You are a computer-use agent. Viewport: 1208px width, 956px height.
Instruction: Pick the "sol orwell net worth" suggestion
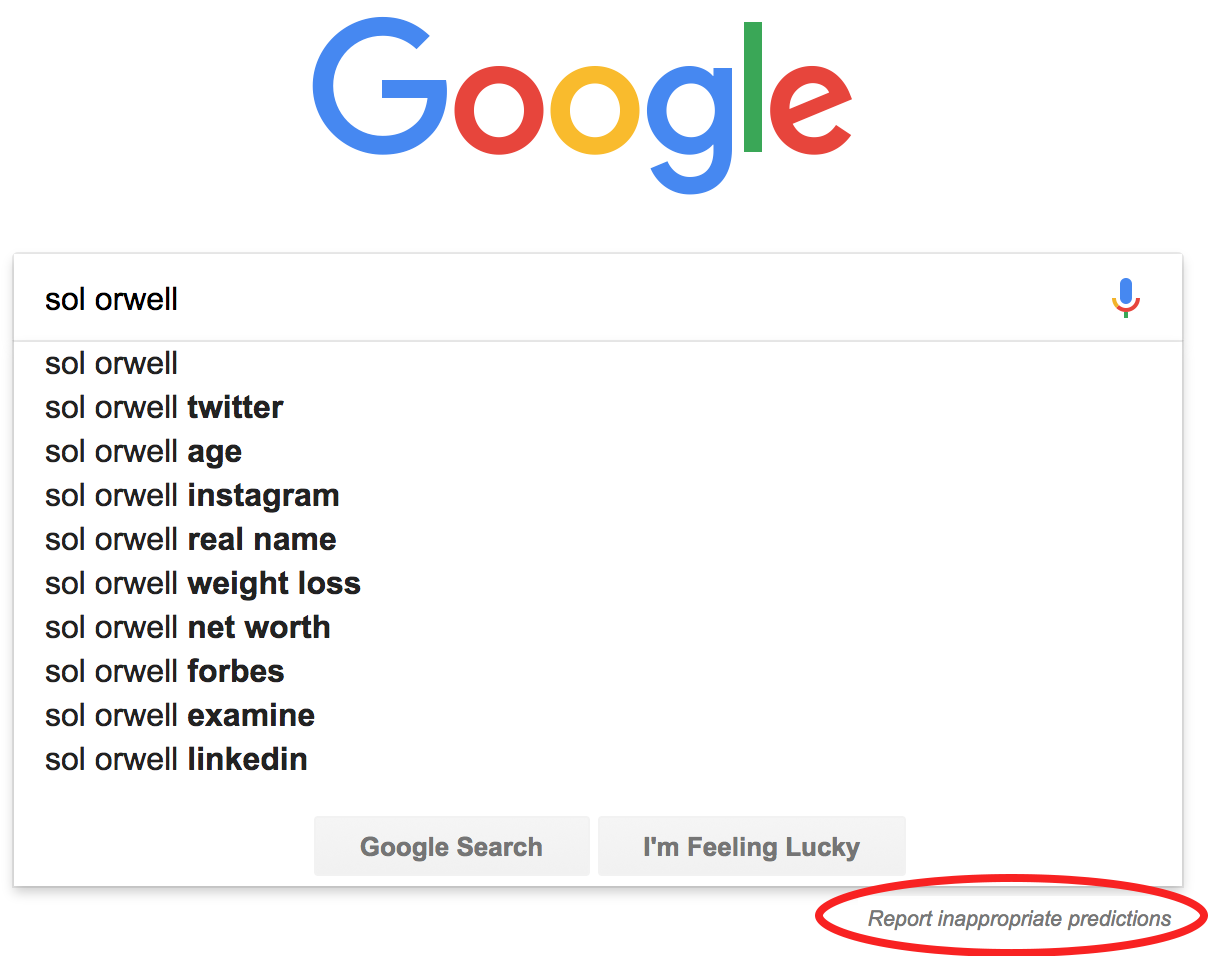point(598,627)
